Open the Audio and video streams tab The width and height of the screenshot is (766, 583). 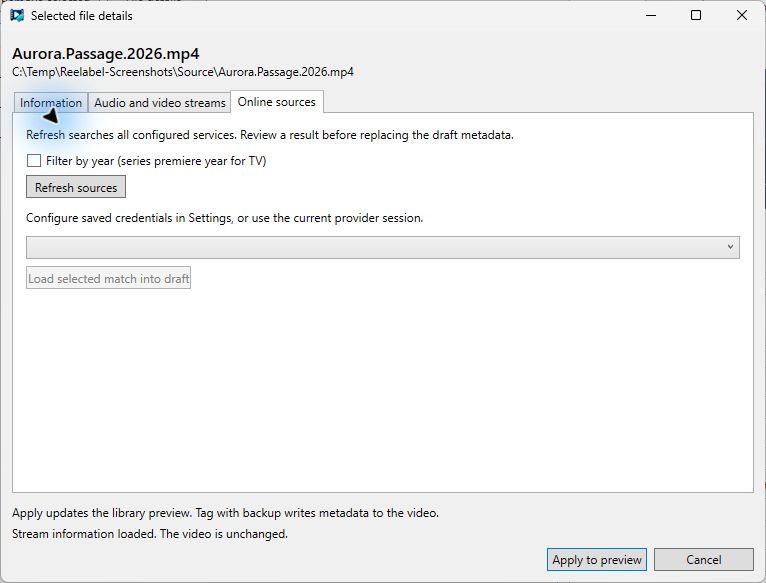[160, 103]
